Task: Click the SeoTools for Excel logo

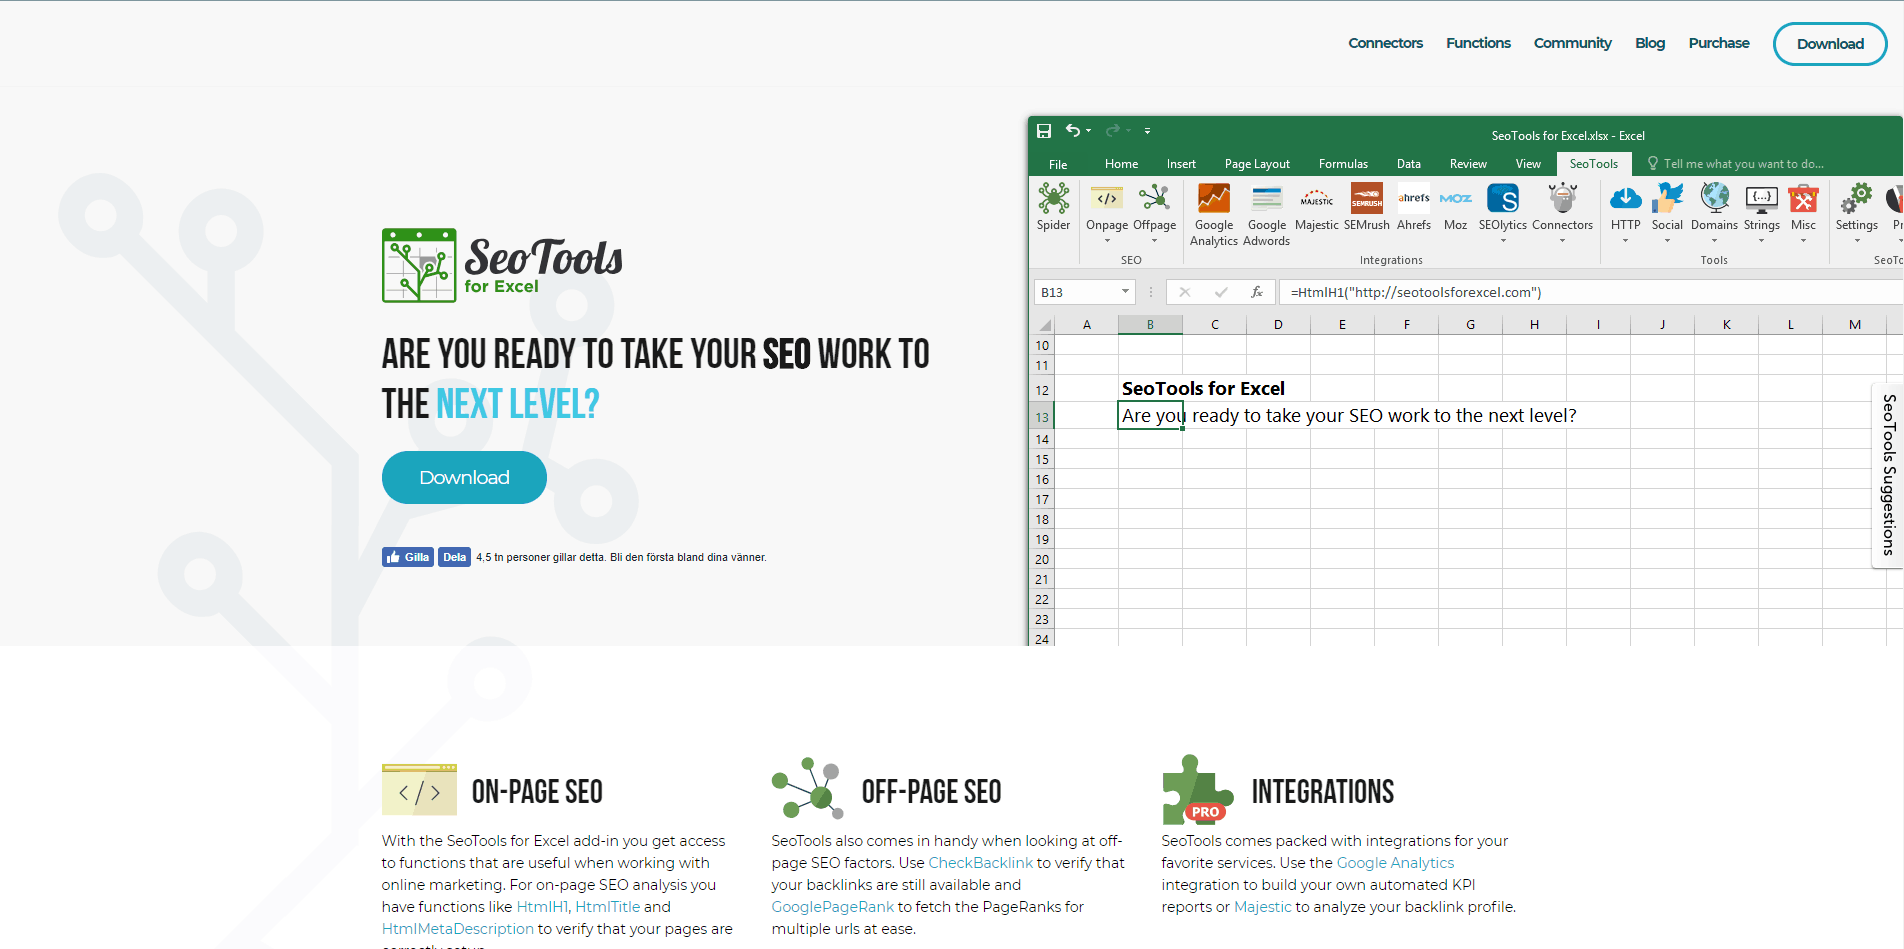Action: pos(502,265)
